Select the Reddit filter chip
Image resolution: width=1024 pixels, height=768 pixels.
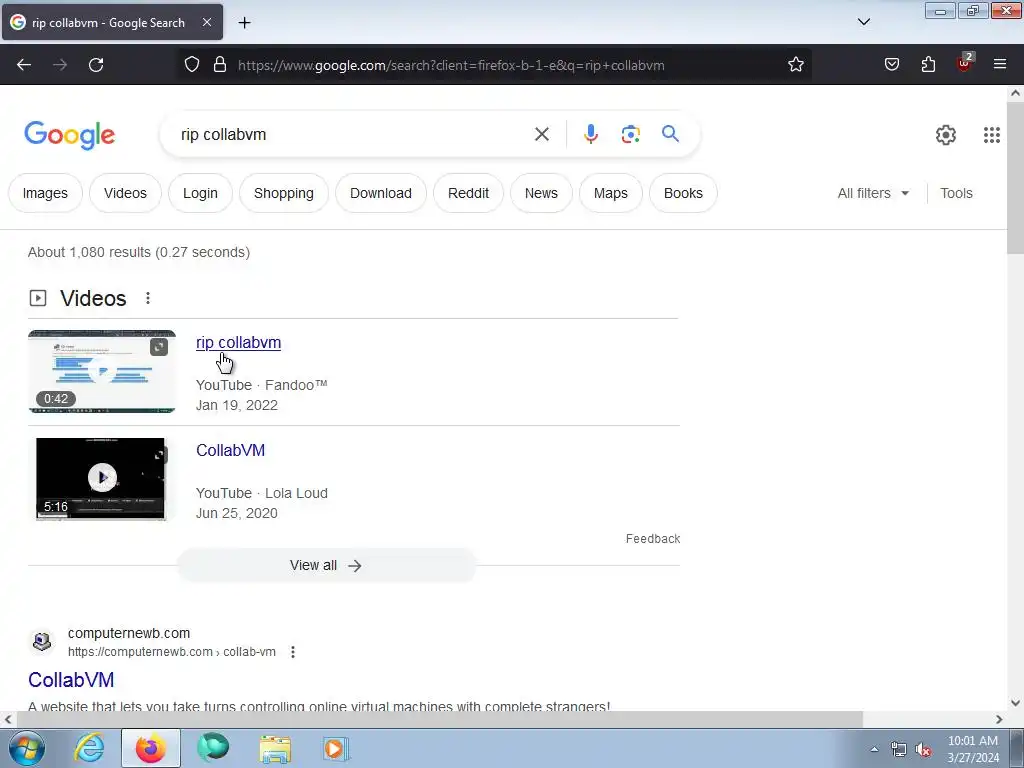(x=468, y=193)
